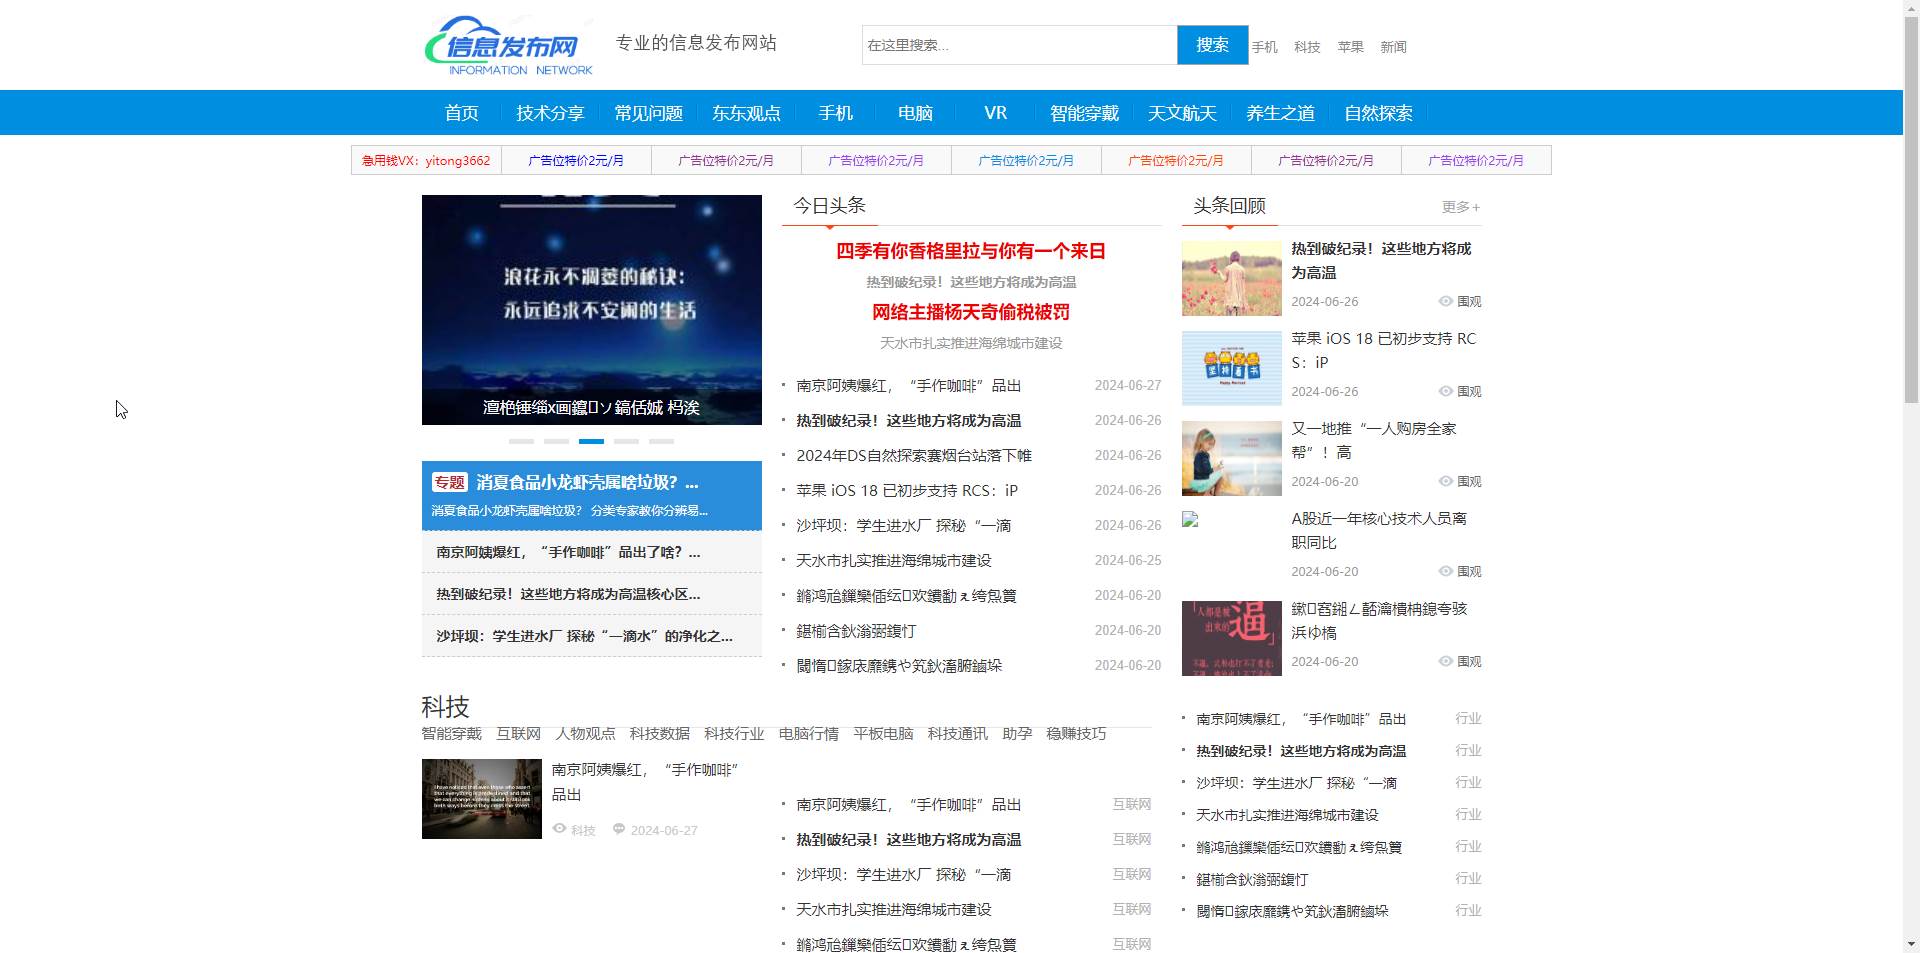Select the active blue carousel indicator
This screenshot has height=953, width=1920.
(591, 441)
